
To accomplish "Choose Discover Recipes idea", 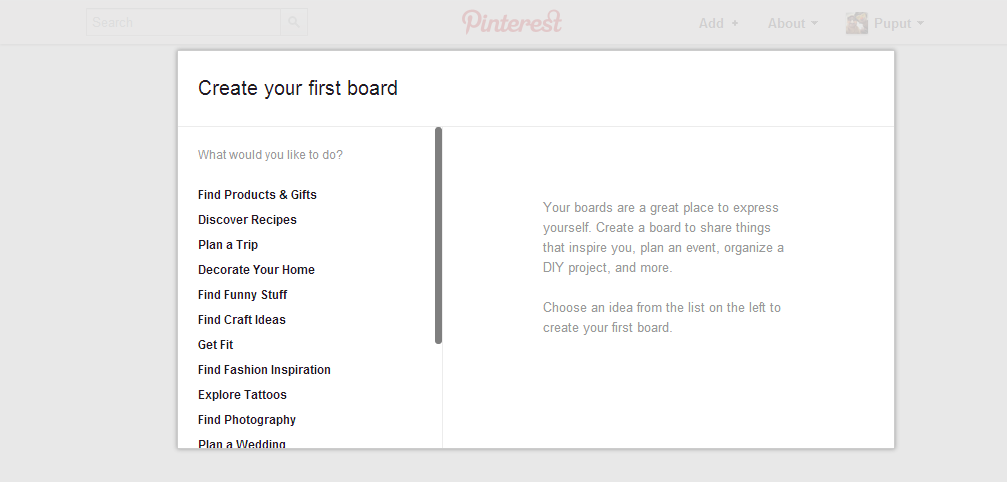I will [x=247, y=219].
